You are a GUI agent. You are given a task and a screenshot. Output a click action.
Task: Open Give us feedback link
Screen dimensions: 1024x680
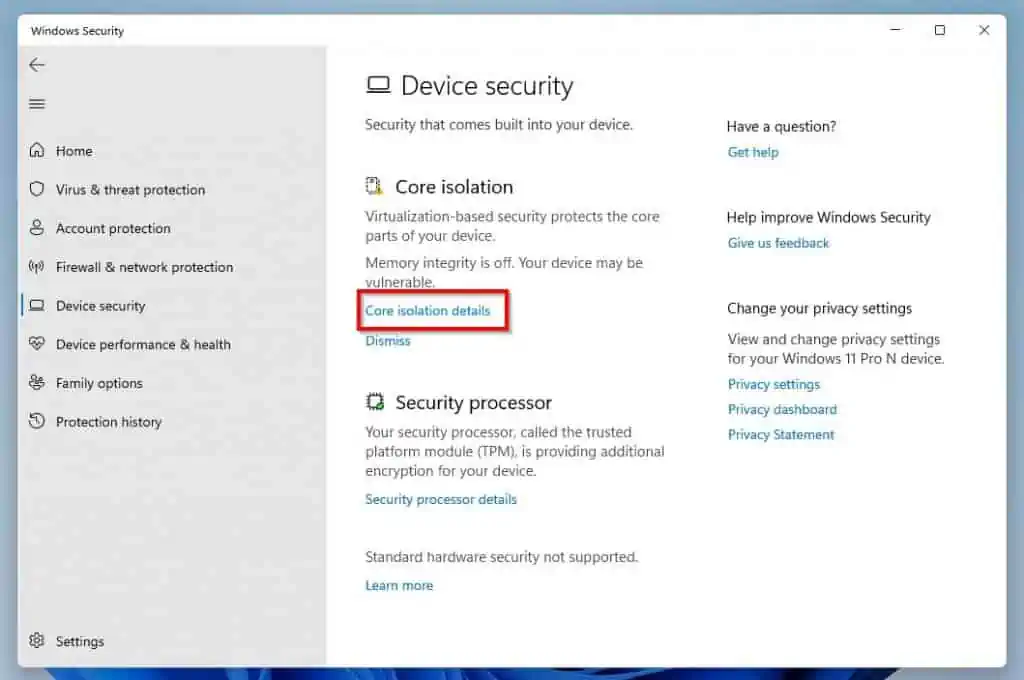[x=778, y=243]
